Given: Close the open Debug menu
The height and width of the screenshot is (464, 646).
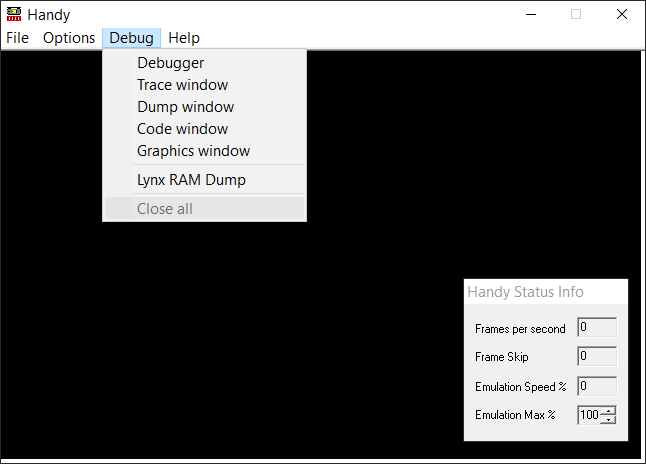Looking at the screenshot, I should [131, 38].
